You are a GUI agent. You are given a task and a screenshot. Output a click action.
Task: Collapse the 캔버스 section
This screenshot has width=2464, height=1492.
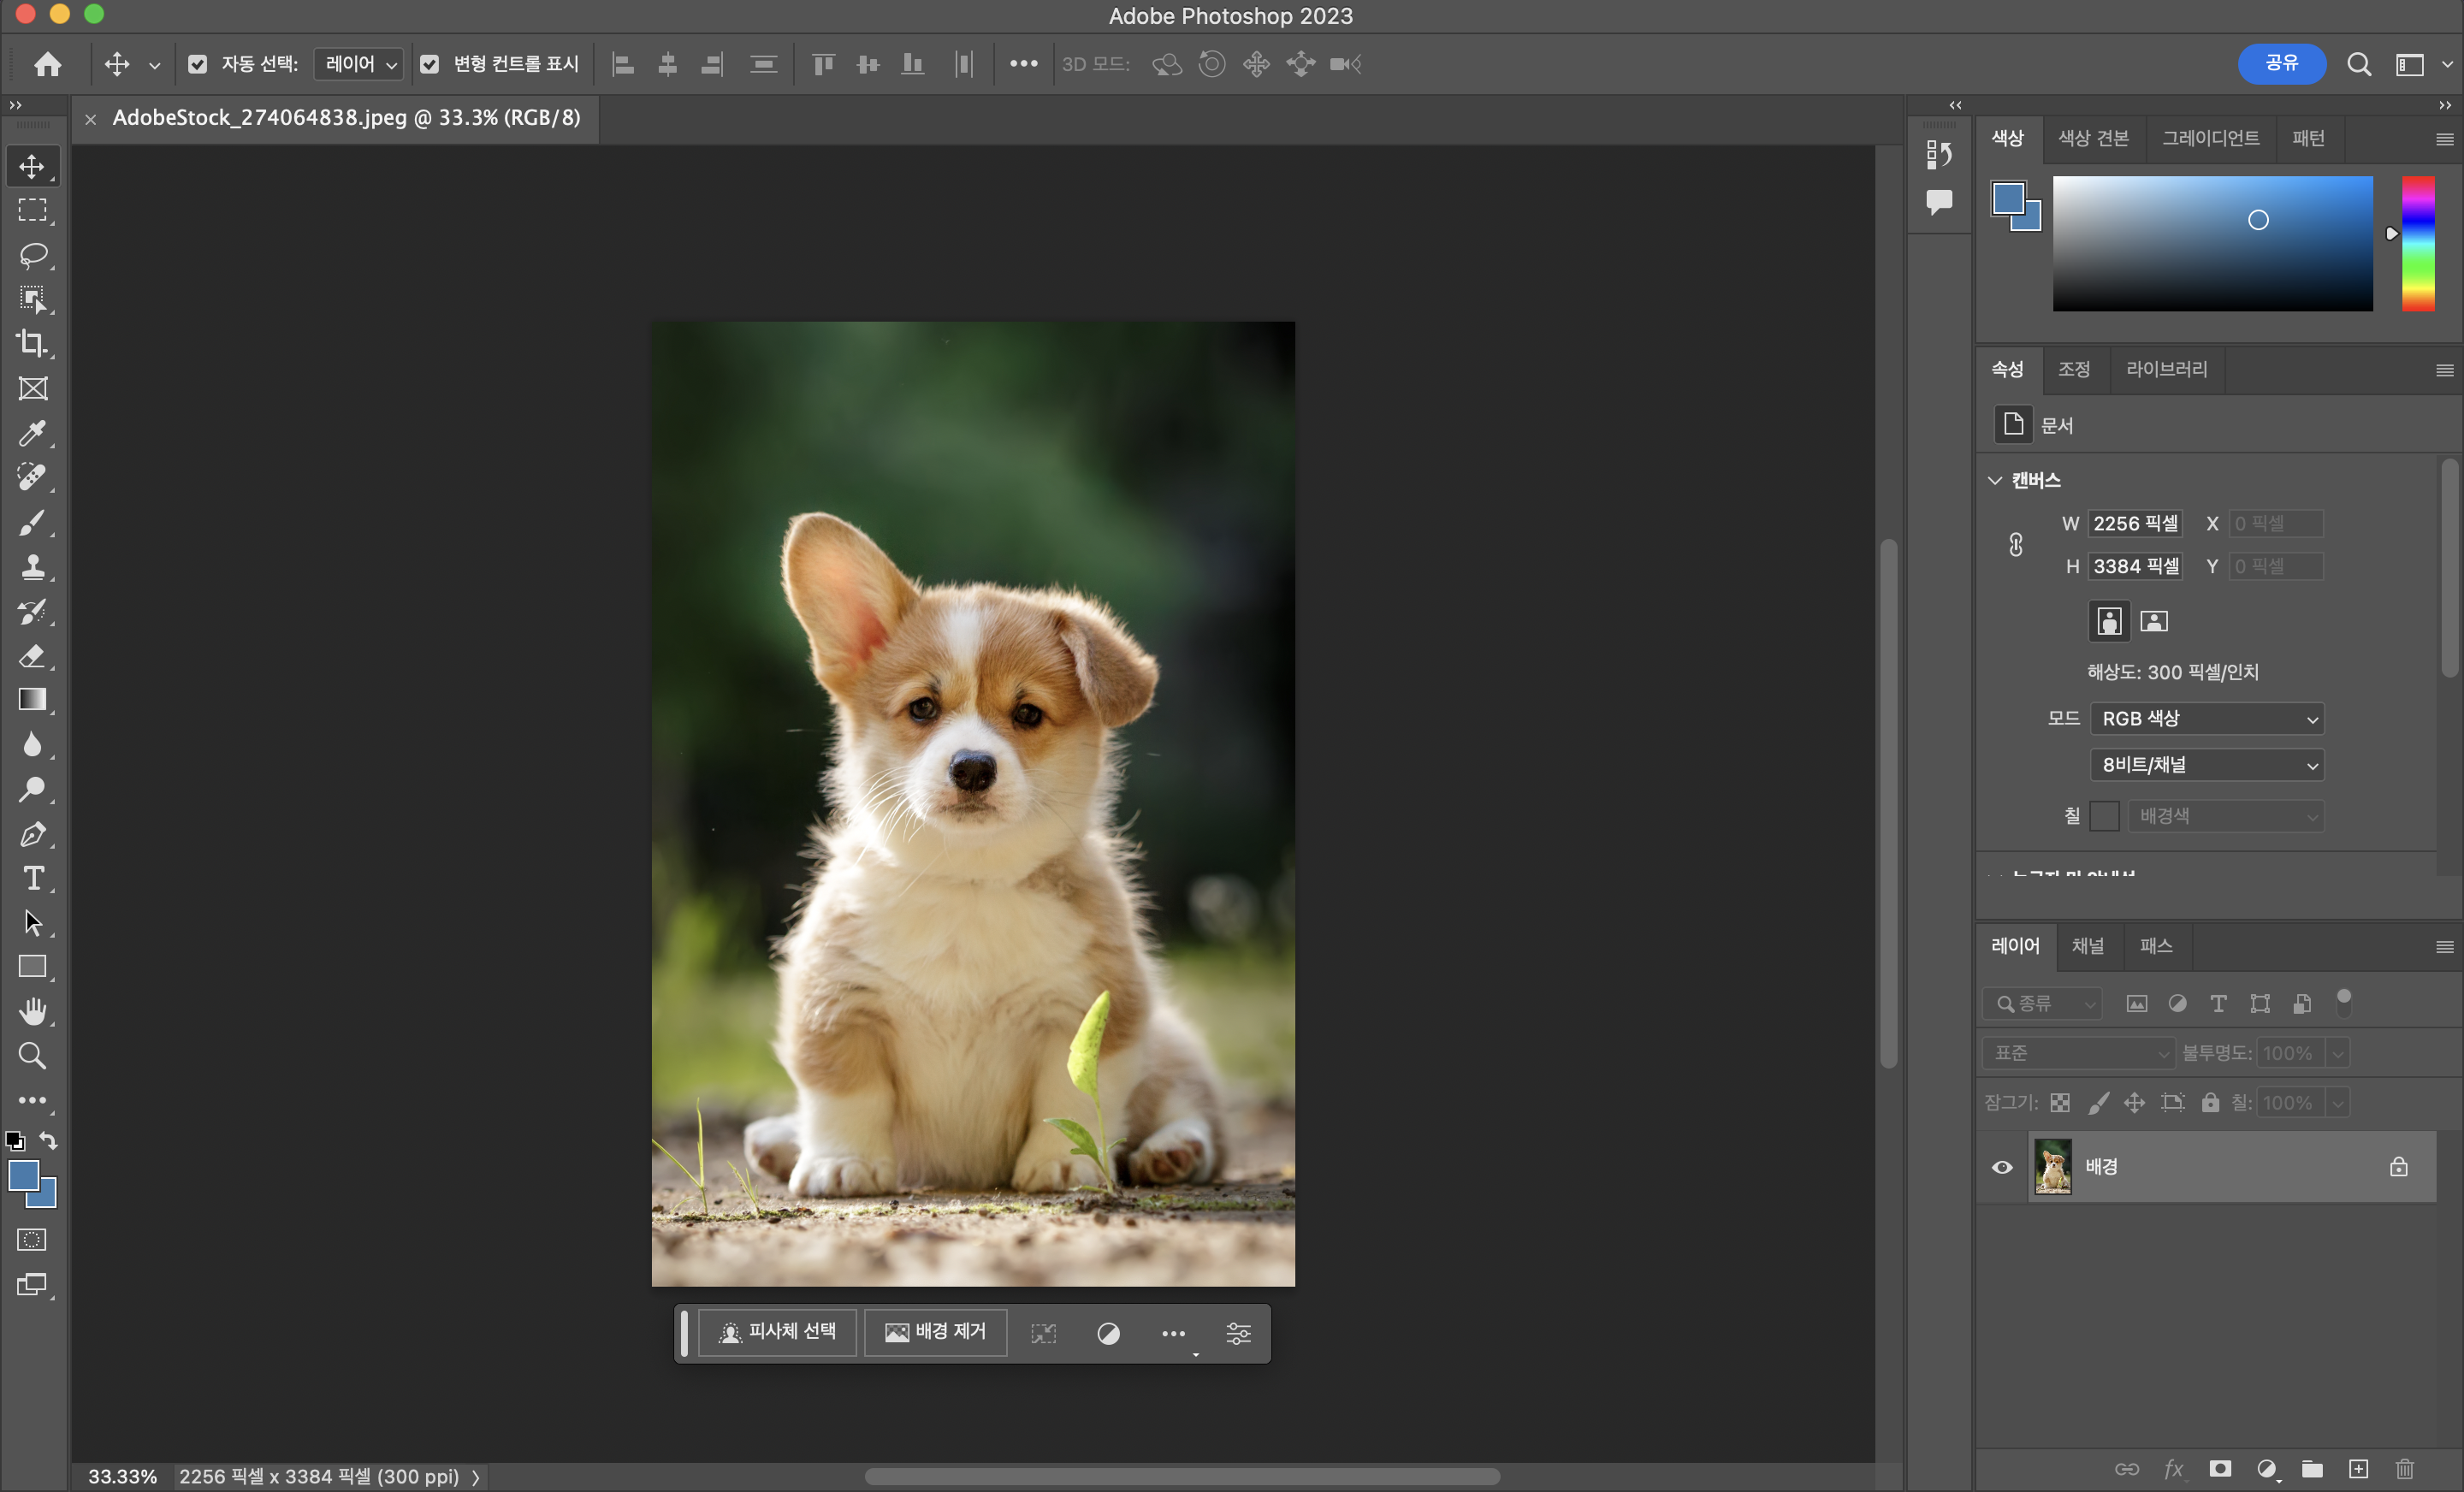pos(1995,480)
